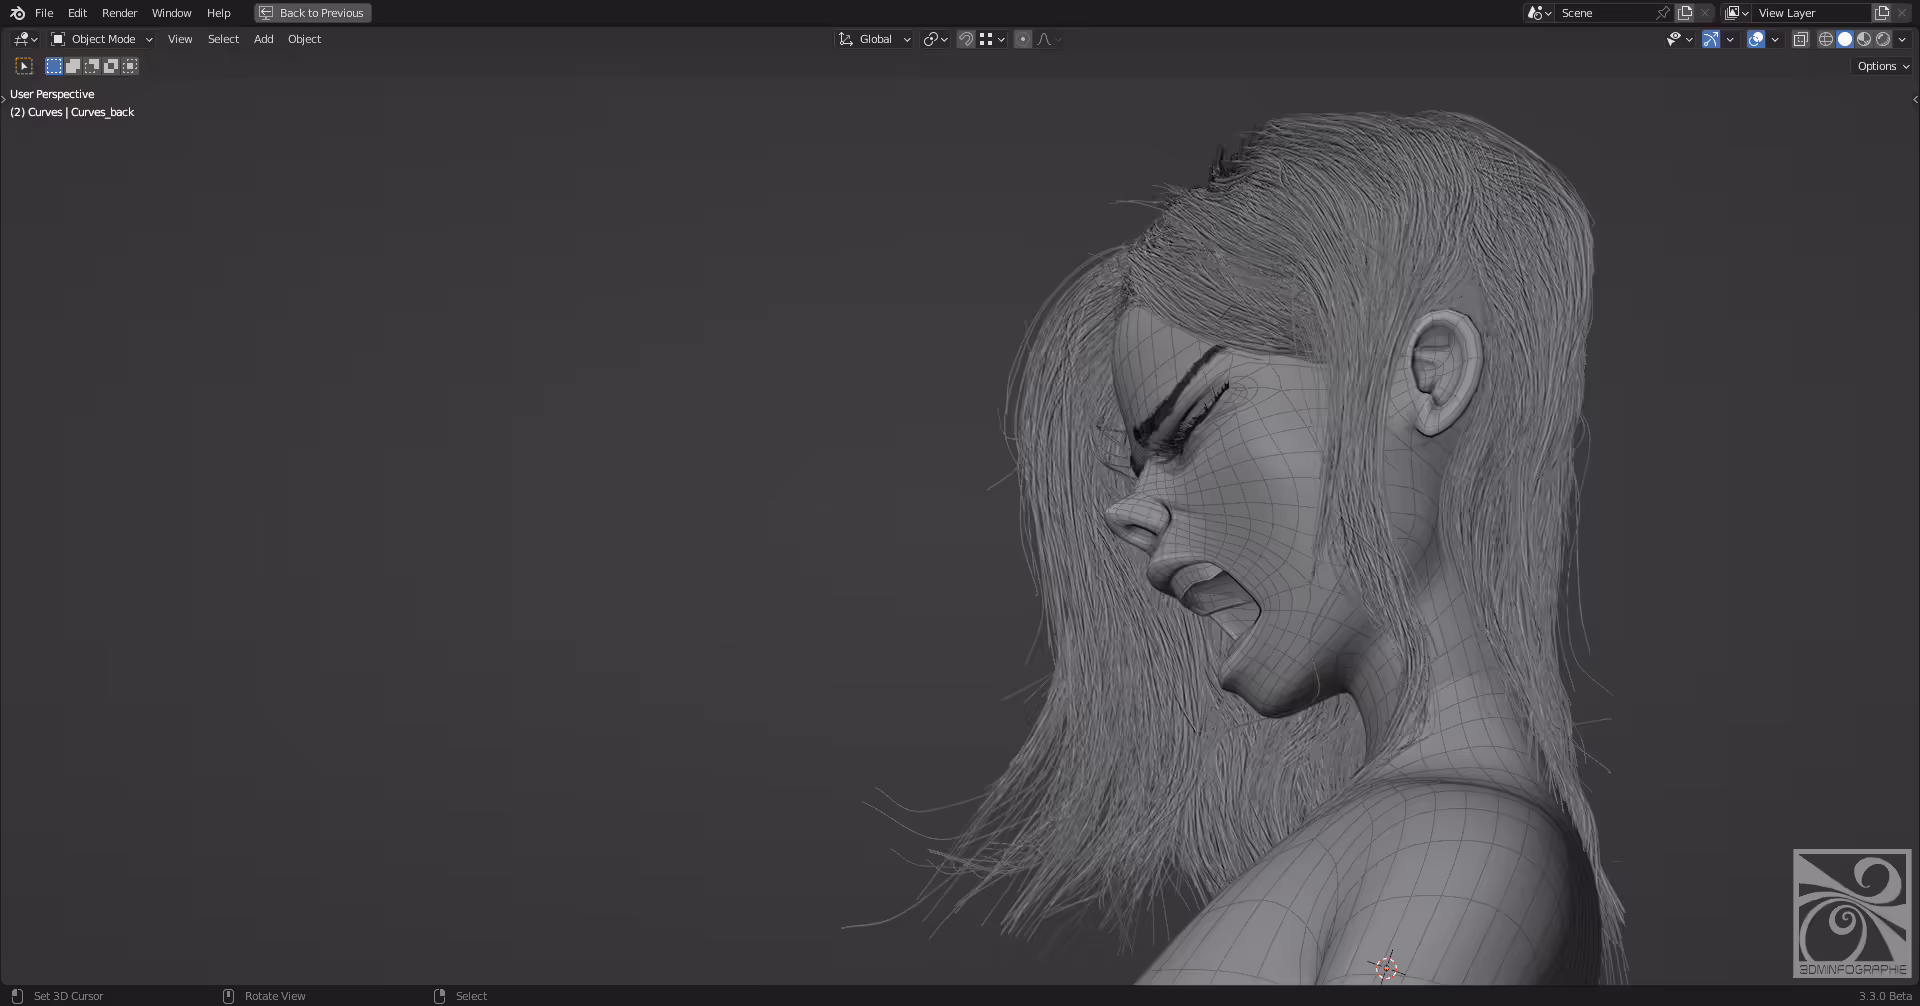
Task: Click the 'Set 3D Cursor' status hint
Action: point(68,996)
